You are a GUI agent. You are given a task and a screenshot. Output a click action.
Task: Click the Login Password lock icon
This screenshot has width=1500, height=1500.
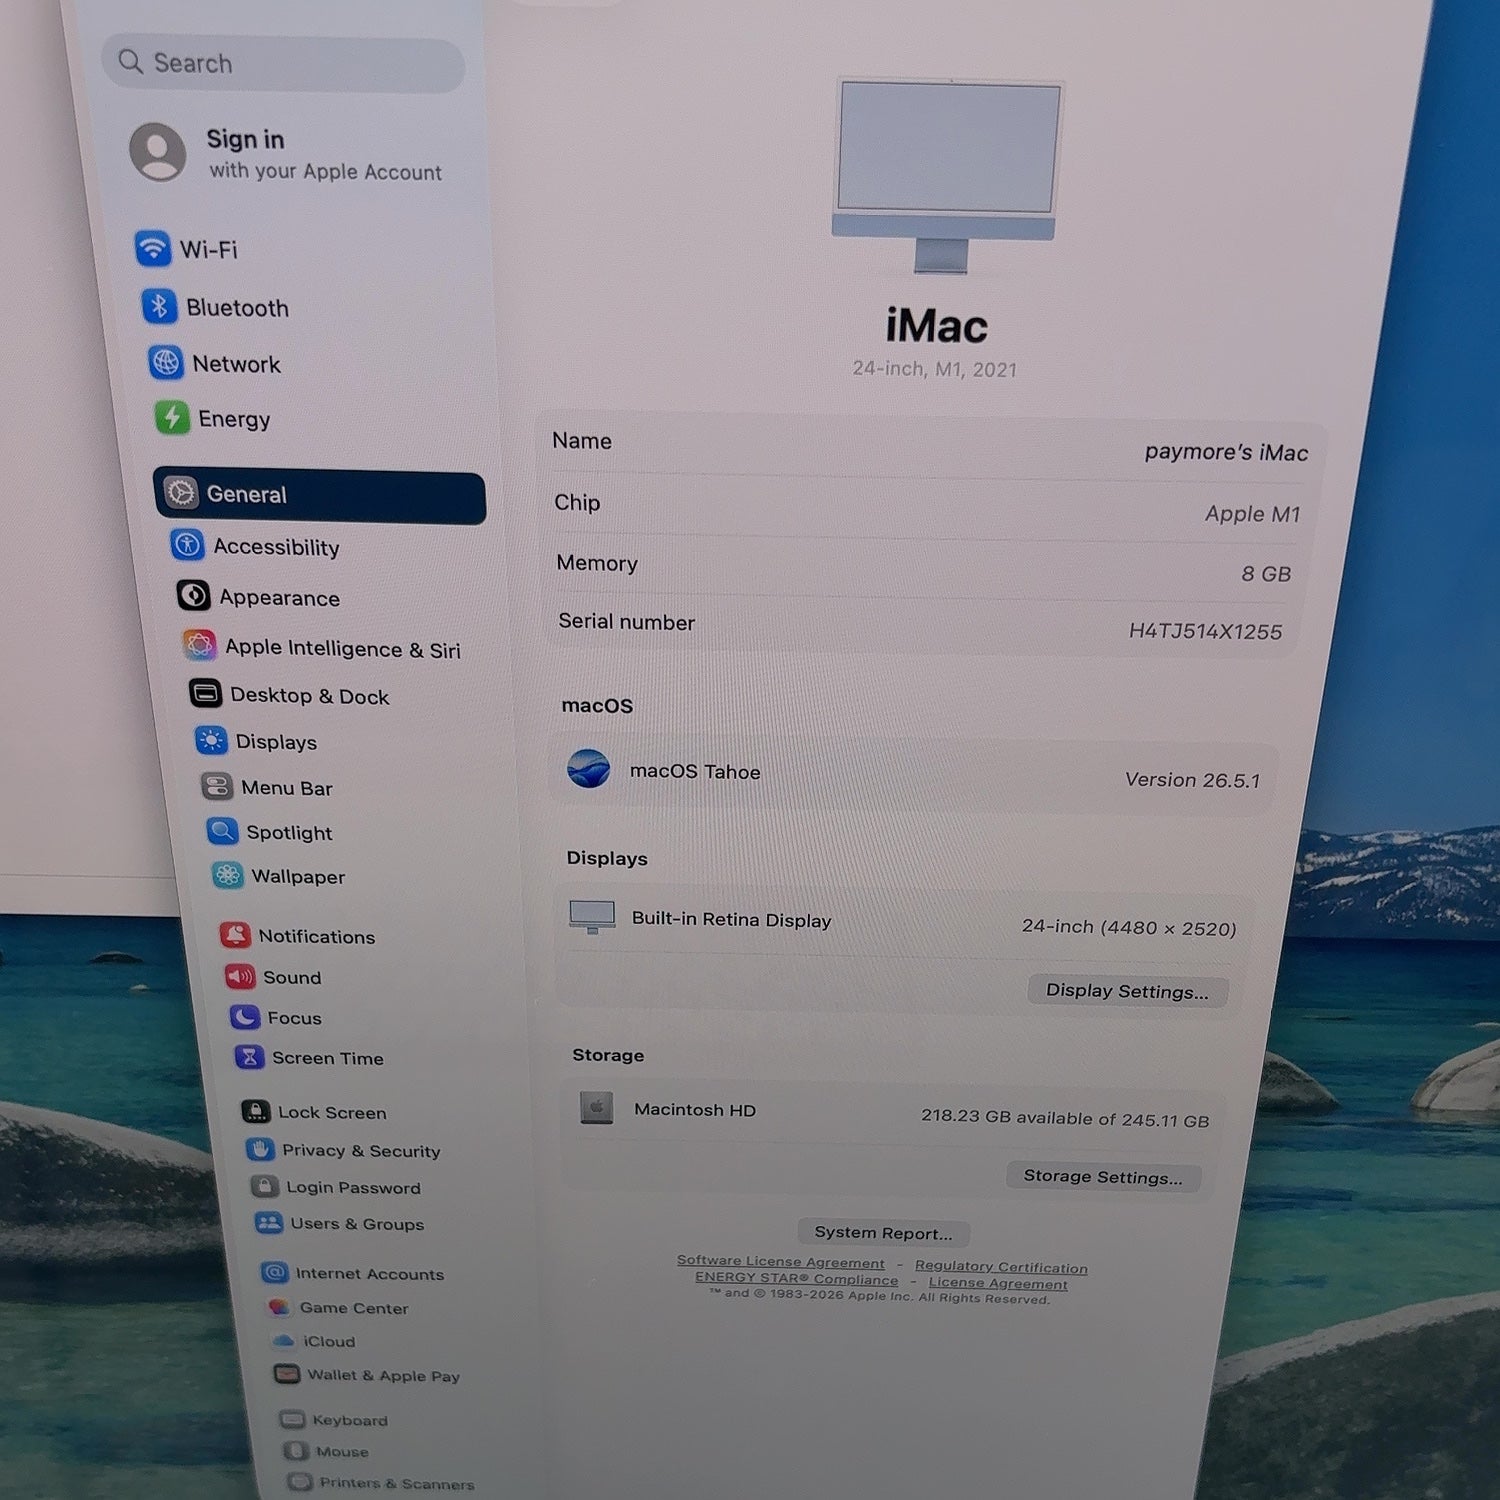(264, 1186)
